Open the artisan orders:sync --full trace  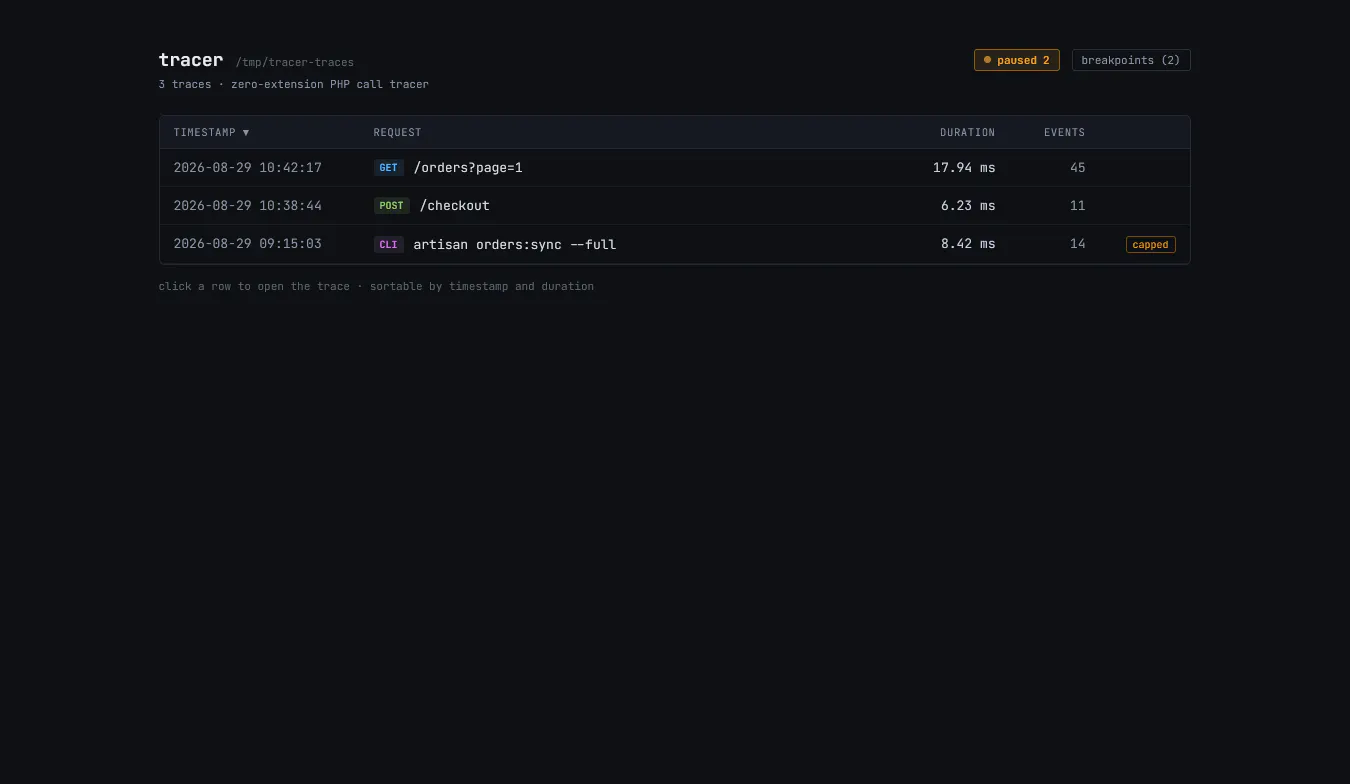coord(675,244)
